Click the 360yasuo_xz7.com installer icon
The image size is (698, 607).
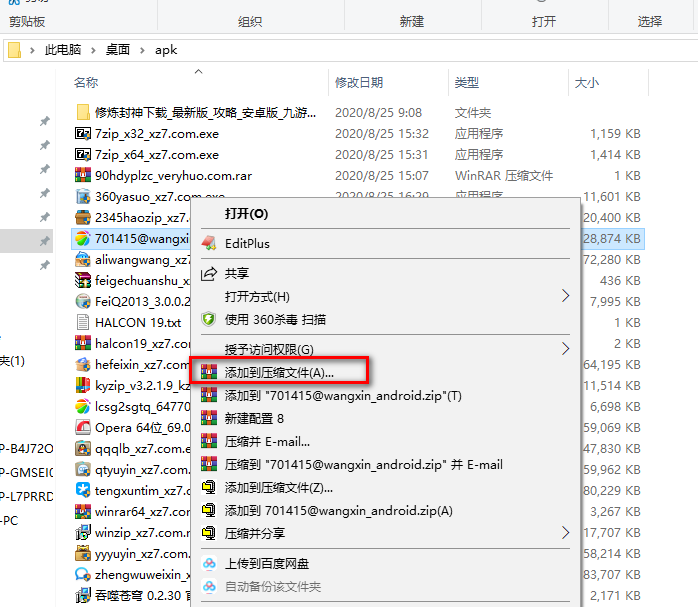coord(83,196)
